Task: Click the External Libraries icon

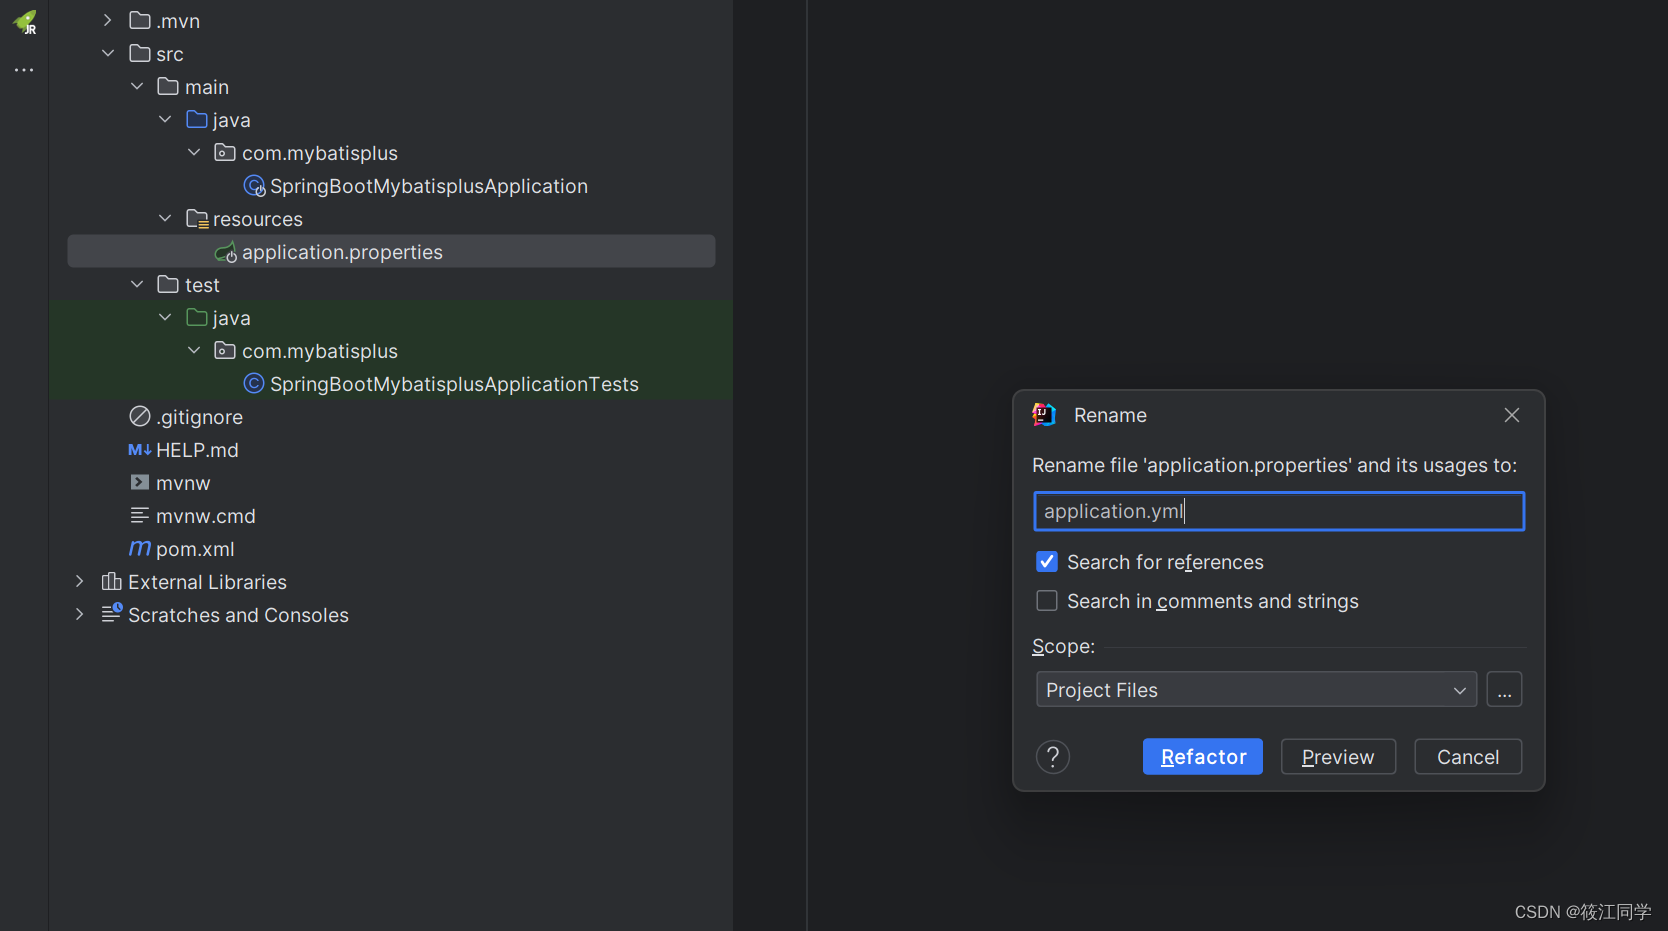Action: [x=112, y=581]
